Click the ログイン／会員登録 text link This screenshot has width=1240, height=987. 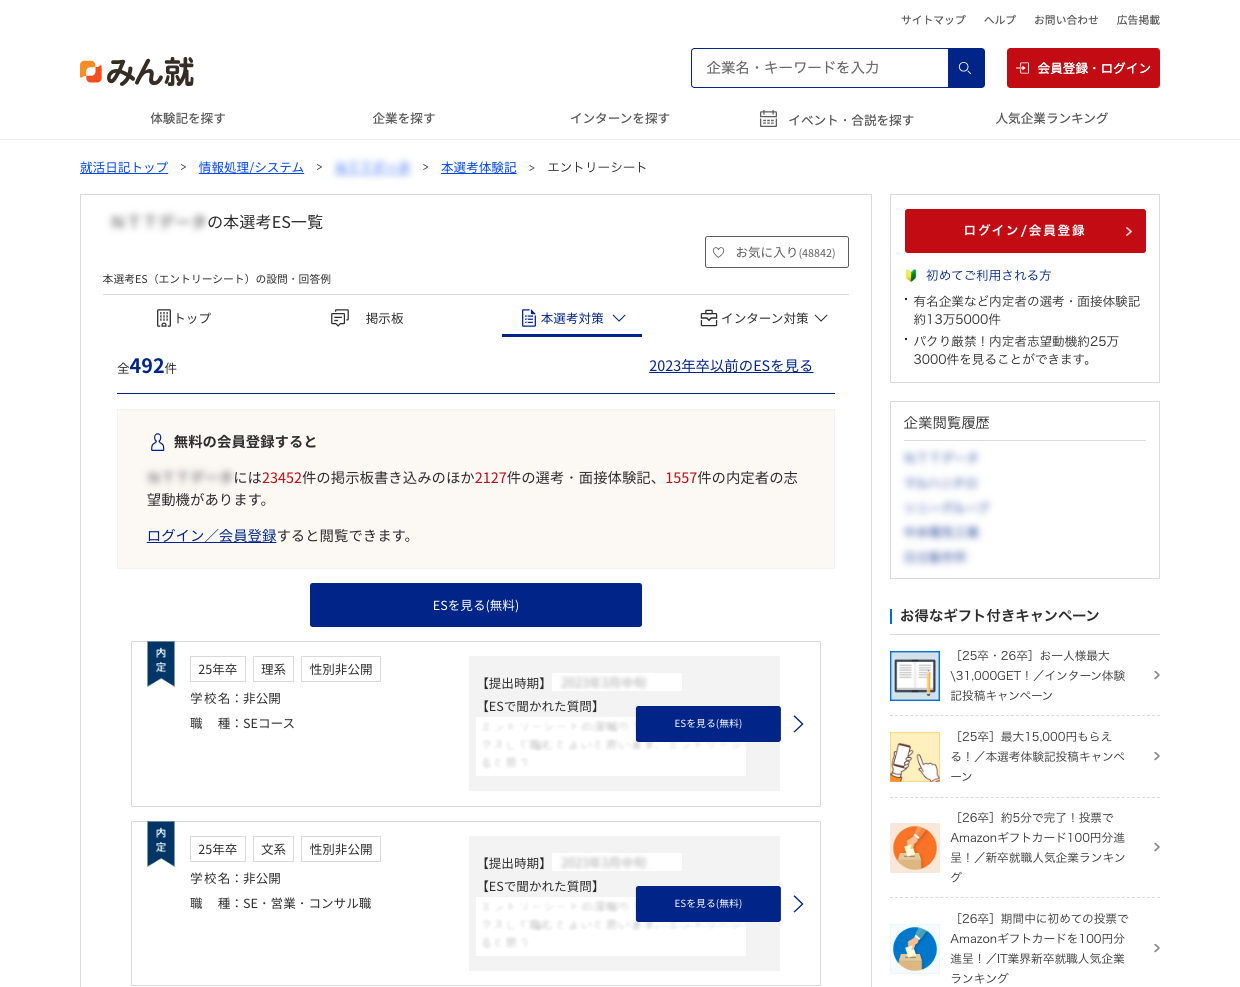point(211,535)
